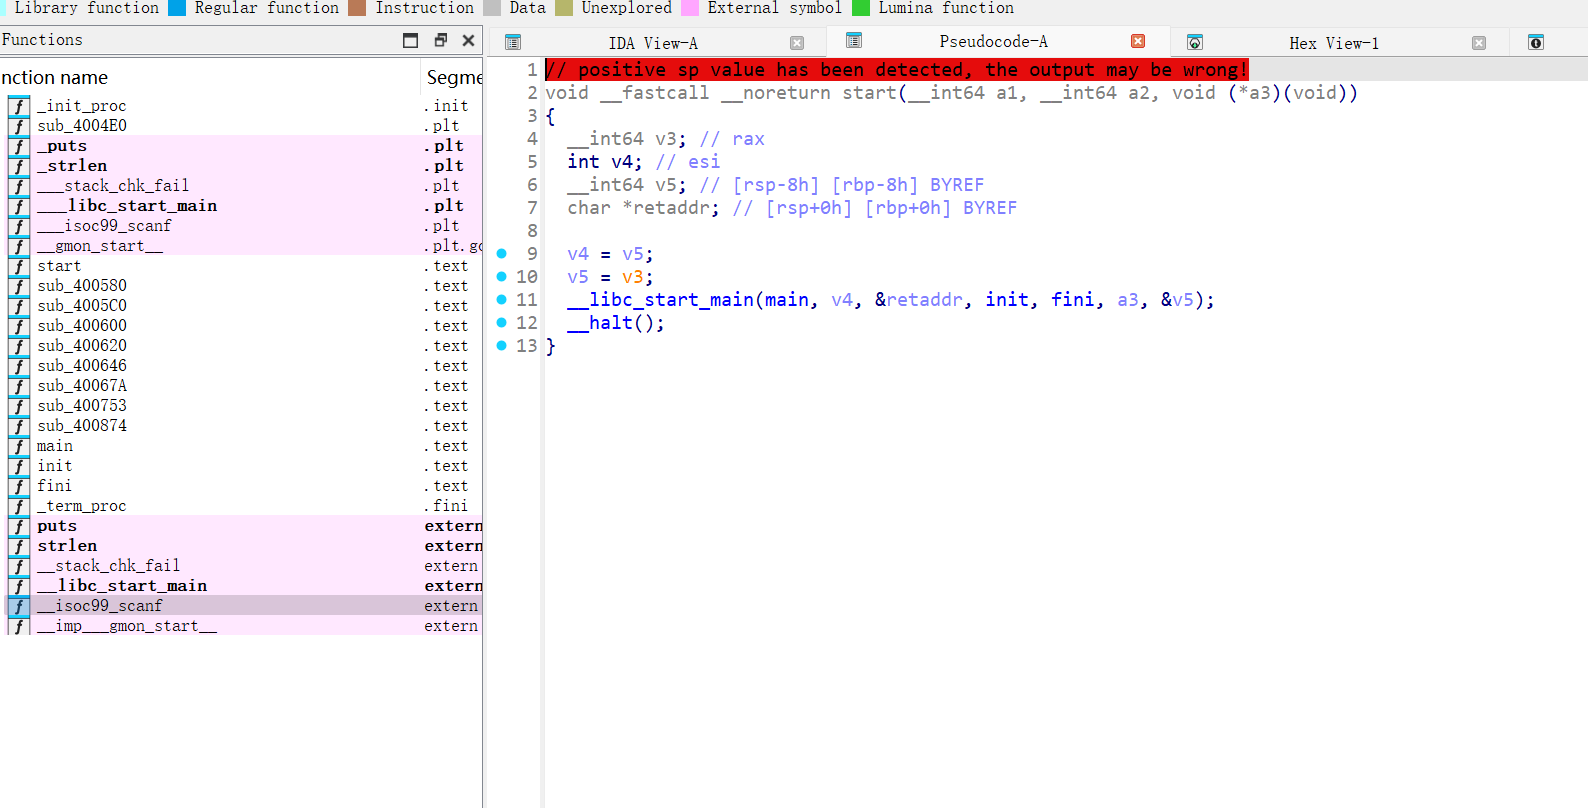Toggle breakpoint dot on line 9
Screen dimensions: 1588x808
[502, 254]
